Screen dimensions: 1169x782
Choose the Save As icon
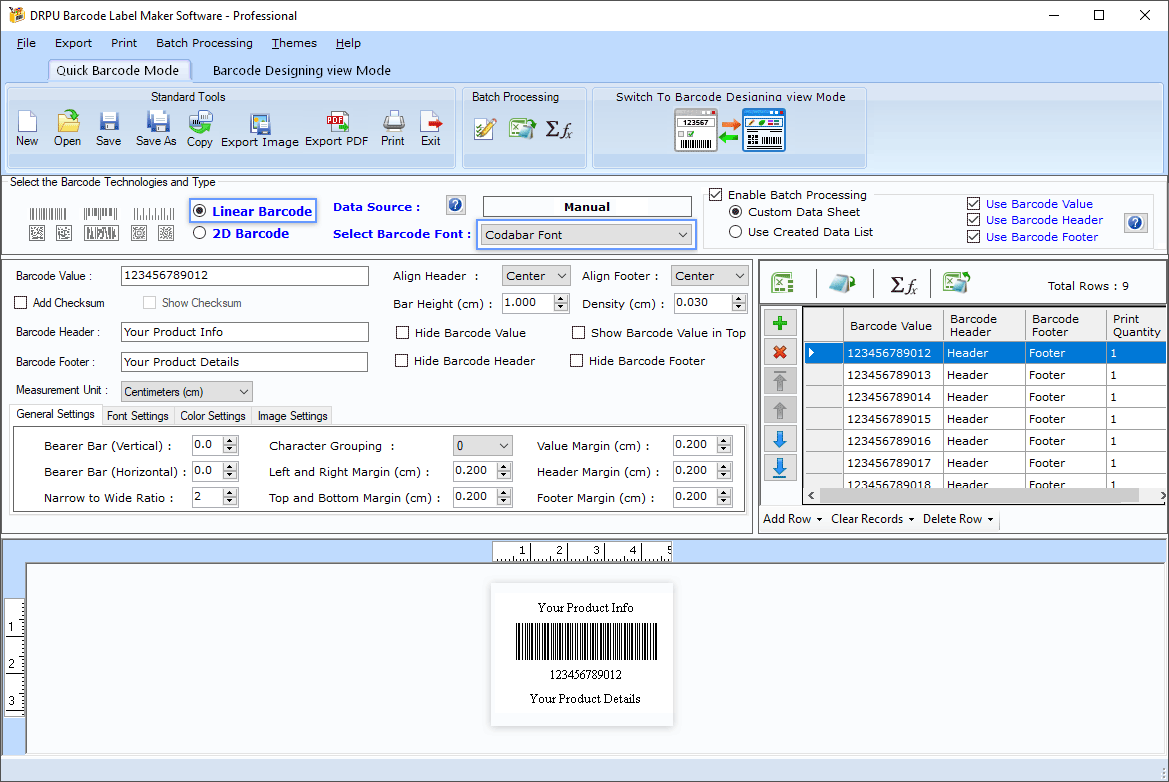pyautogui.click(x=157, y=128)
